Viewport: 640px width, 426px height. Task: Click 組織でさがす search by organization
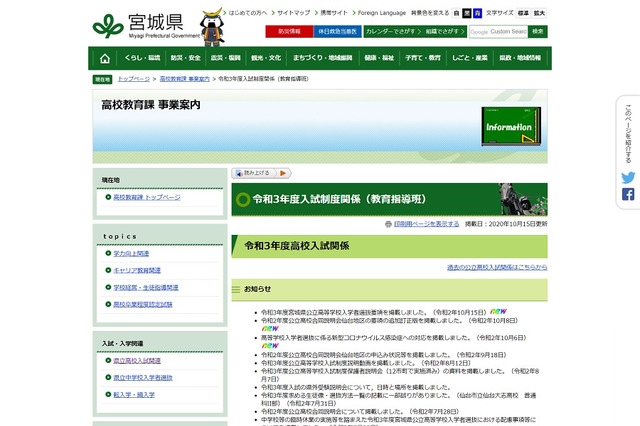point(445,31)
